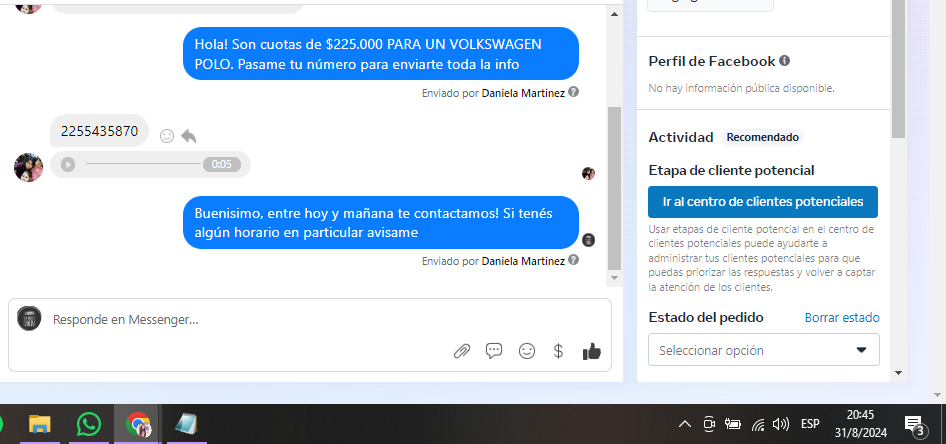This screenshot has width=946, height=444.
Task: Open Seleccionar opción order status dropdown
Action: (x=764, y=350)
